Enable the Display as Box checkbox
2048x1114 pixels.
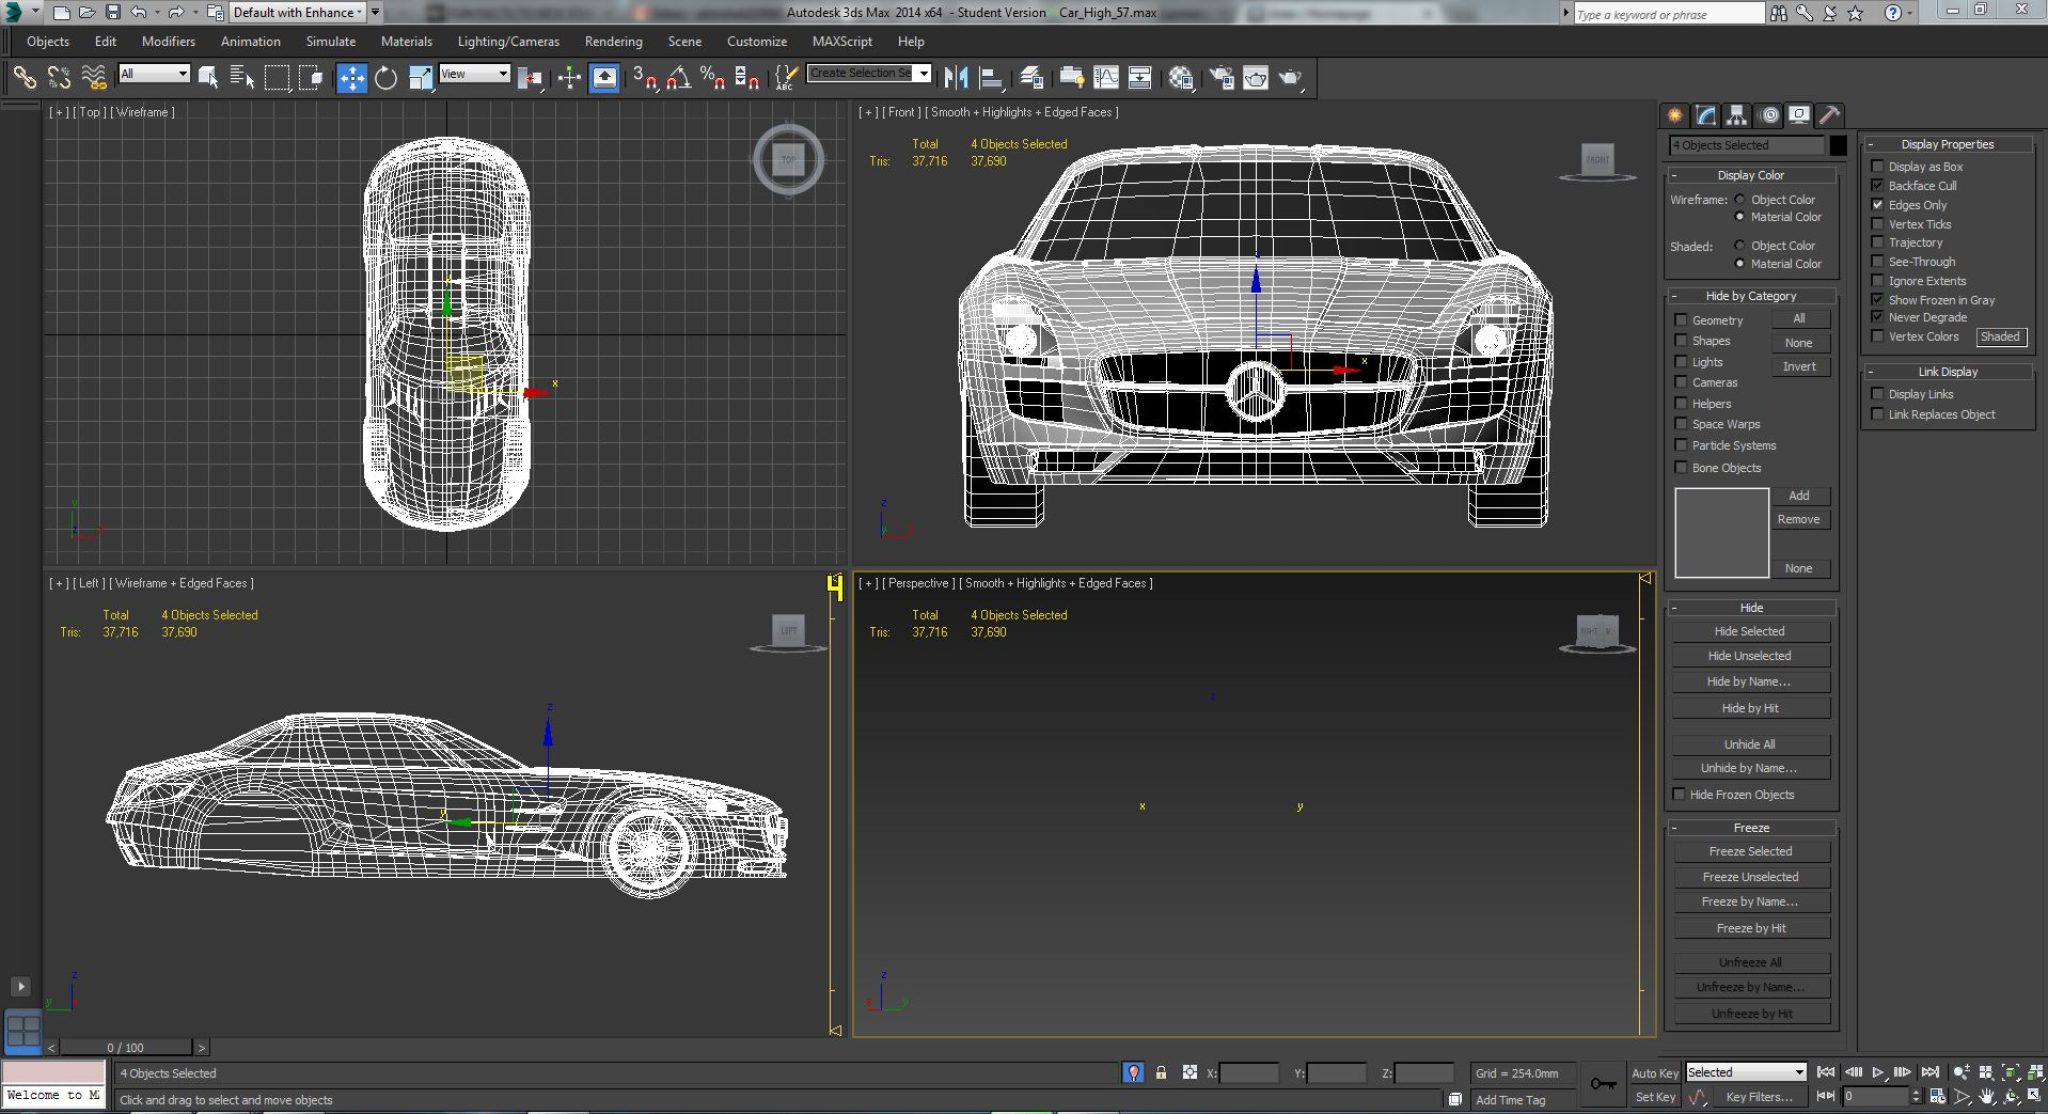click(1879, 166)
